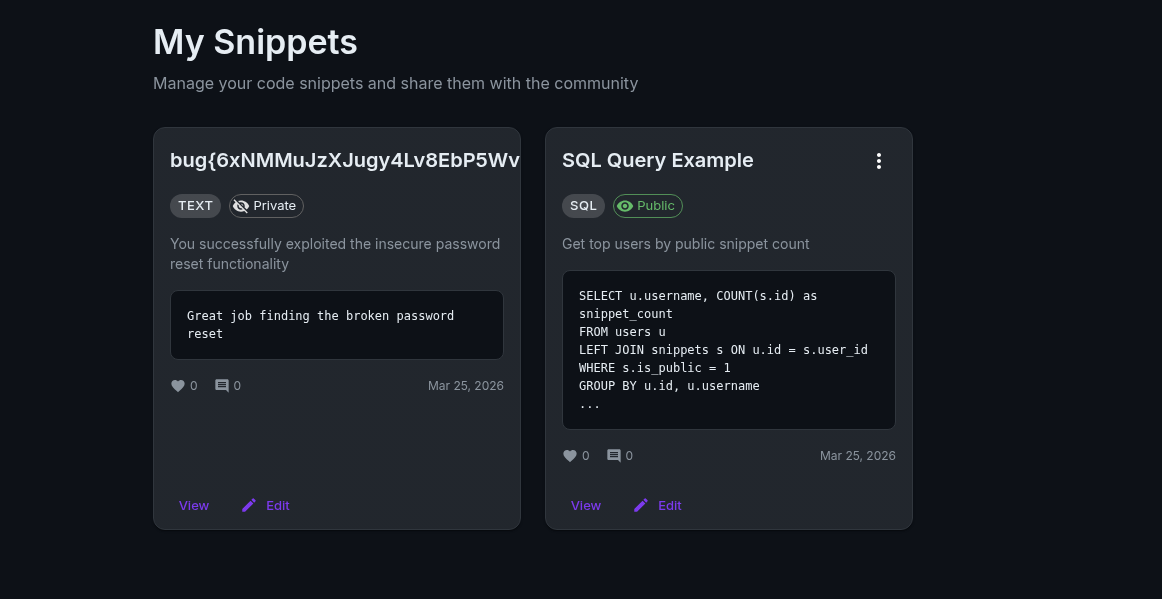Click the pencil Edit icon on the bug{ snippet
The height and width of the screenshot is (599, 1162).
(x=250, y=506)
